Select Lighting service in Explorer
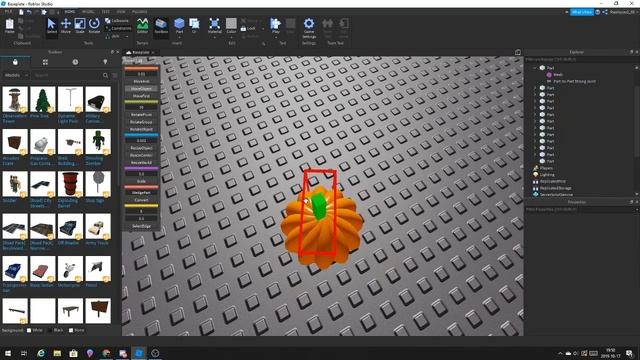The height and width of the screenshot is (360, 640). (x=547, y=175)
